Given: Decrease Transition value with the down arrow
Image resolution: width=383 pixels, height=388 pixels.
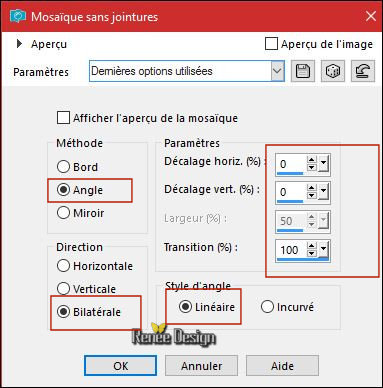Looking at the screenshot, I should click(311, 253).
